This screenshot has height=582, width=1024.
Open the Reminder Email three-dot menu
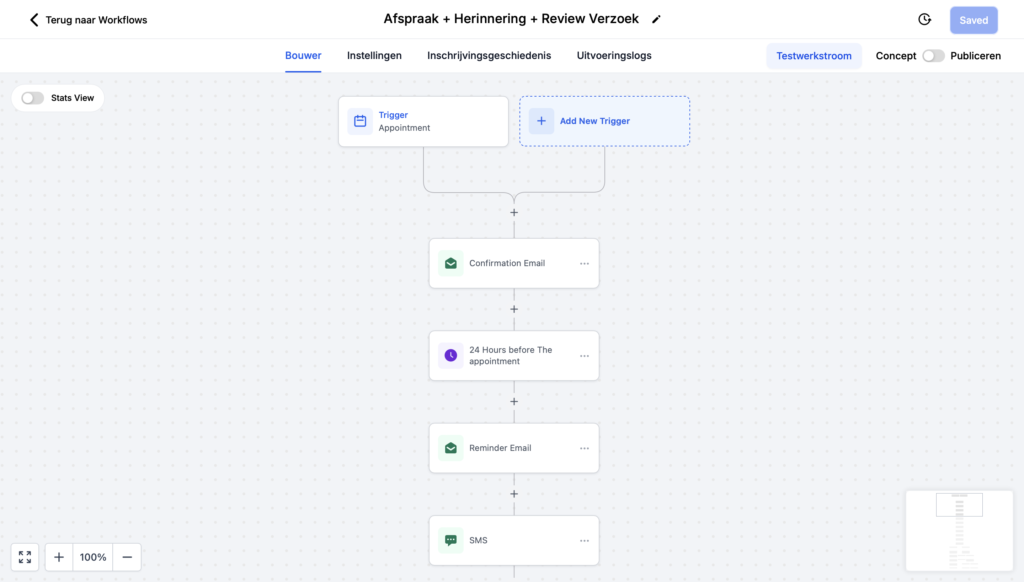point(584,448)
